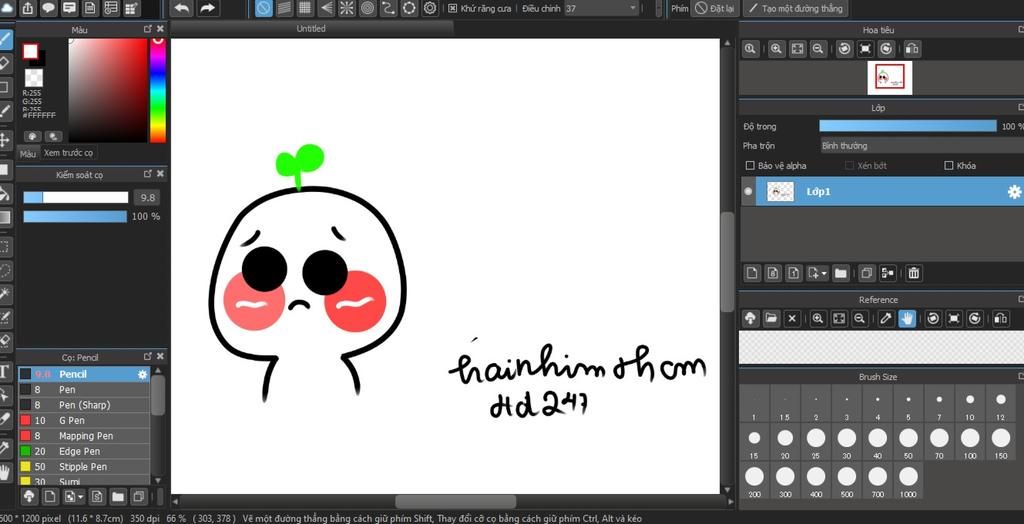Viewport: 1024px width, 524px height.
Task: Click the Tạo một đường thẳng button
Action: point(796,8)
